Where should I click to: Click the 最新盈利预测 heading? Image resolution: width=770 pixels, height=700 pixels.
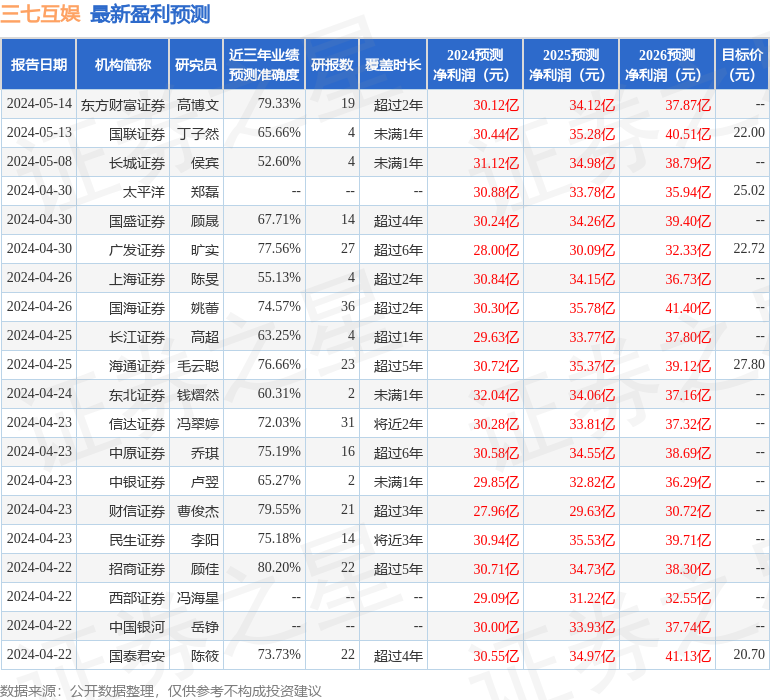tap(150, 14)
